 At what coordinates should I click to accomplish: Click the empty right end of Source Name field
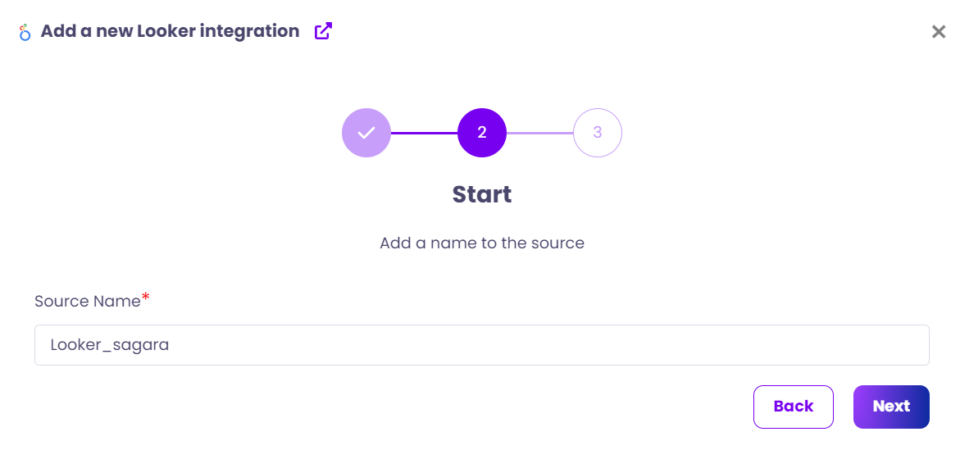(x=880, y=345)
